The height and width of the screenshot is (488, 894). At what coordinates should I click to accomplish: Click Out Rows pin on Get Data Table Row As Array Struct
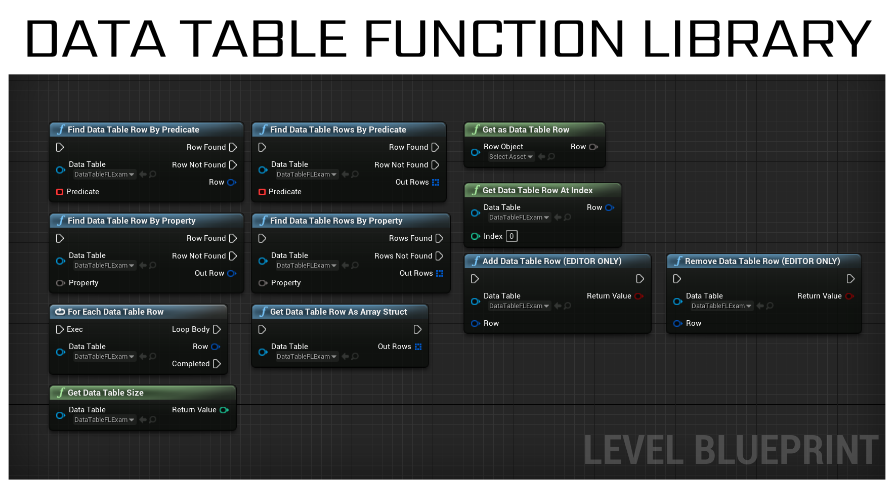(x=418, y=346)
